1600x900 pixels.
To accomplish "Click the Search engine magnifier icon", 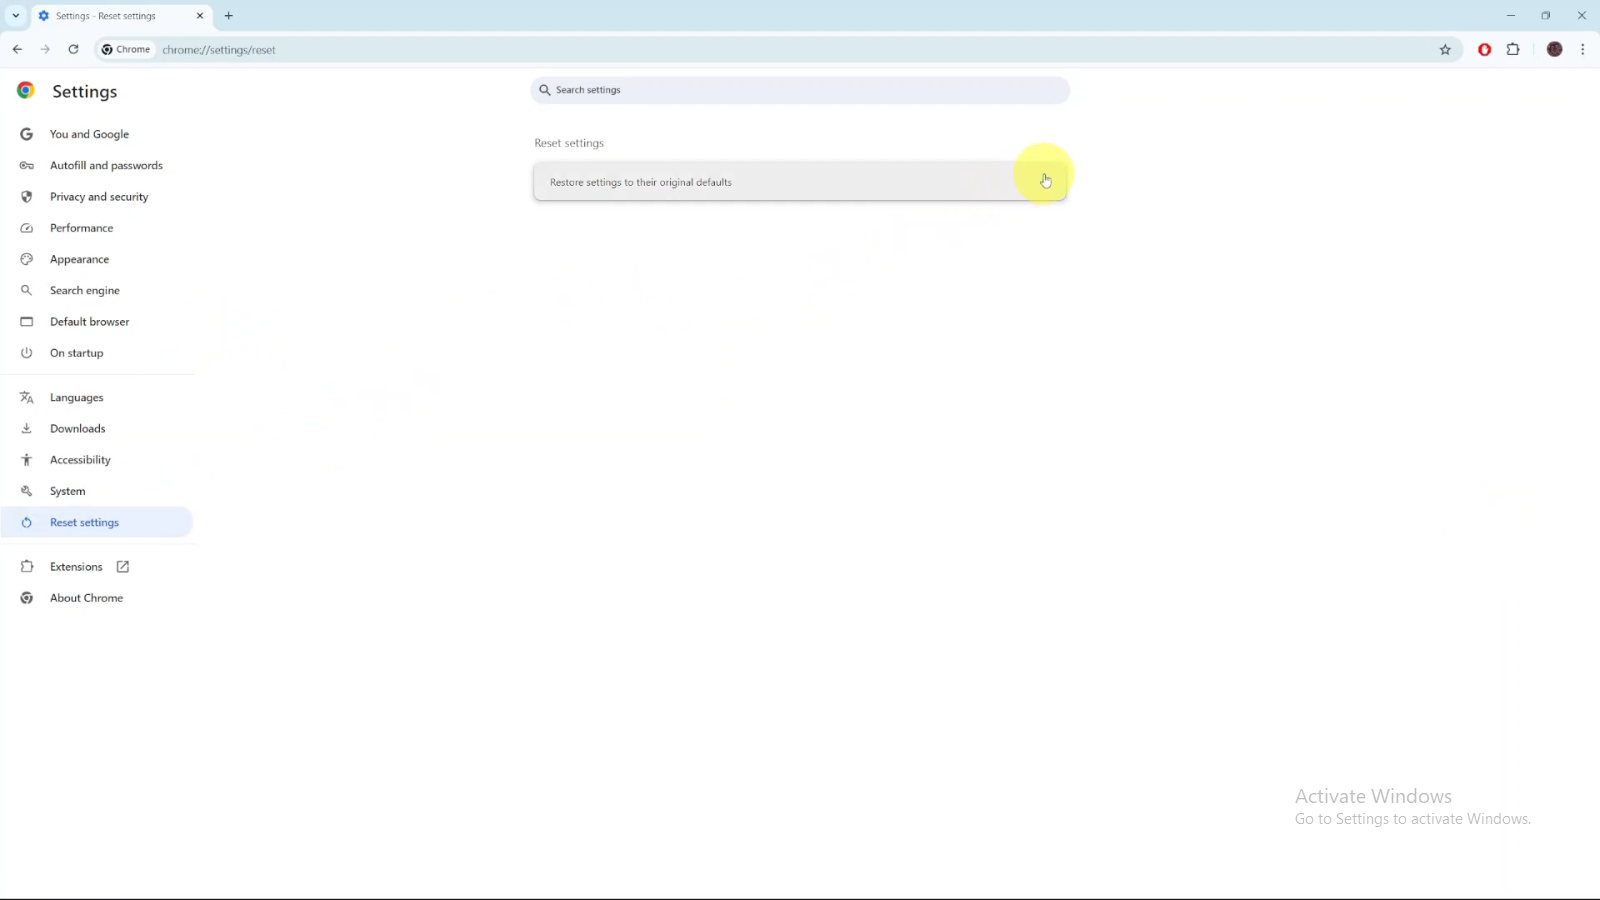I will [27, 290].
